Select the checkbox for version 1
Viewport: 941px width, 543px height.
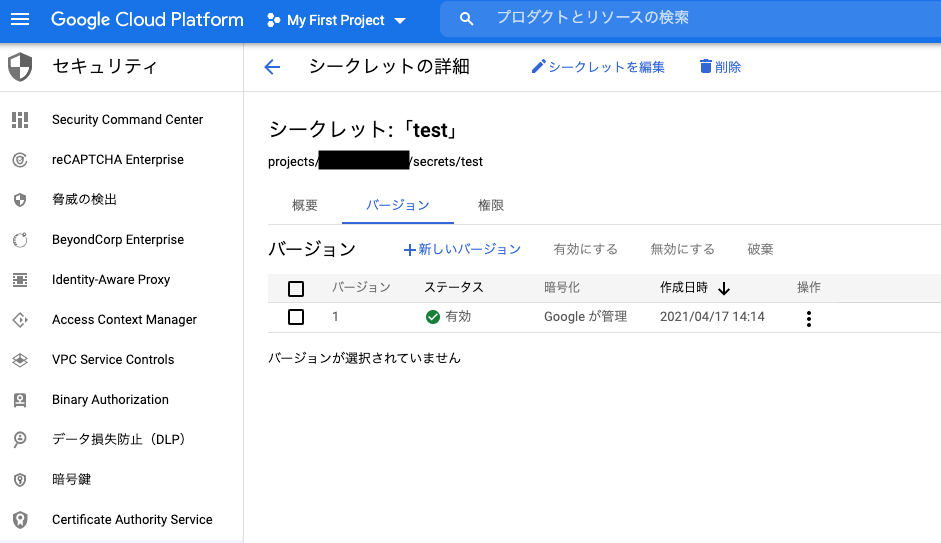(x=296, y=317)
